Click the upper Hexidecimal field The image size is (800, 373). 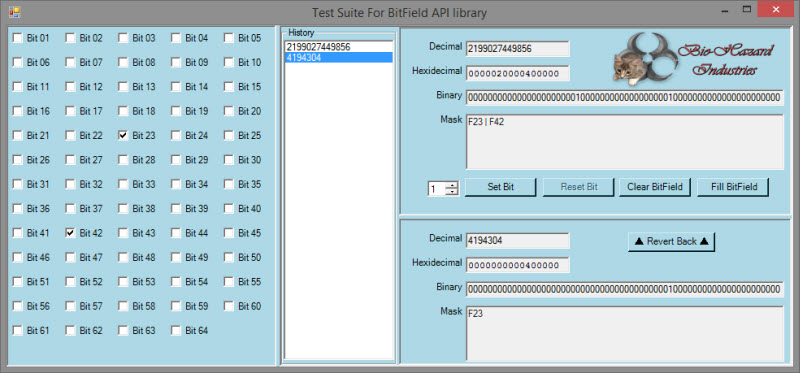517,73
